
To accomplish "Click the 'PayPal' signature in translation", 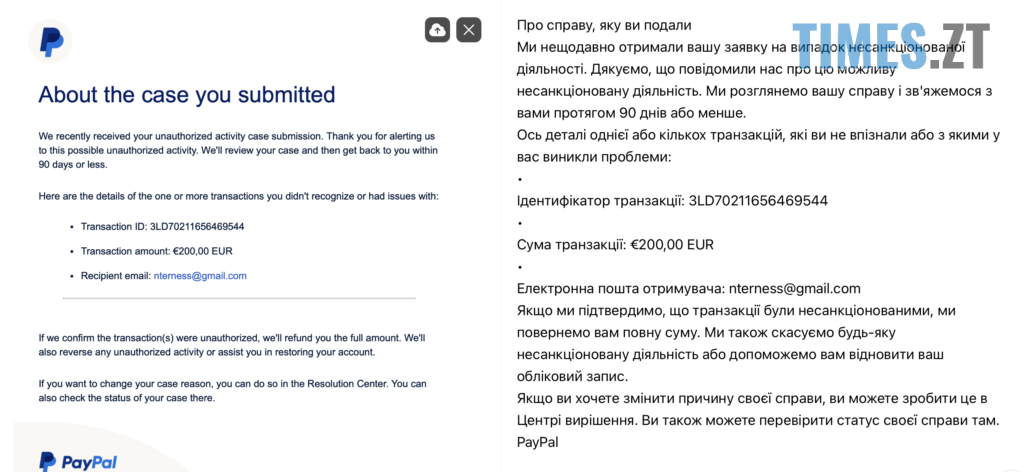I will (537, 443).
